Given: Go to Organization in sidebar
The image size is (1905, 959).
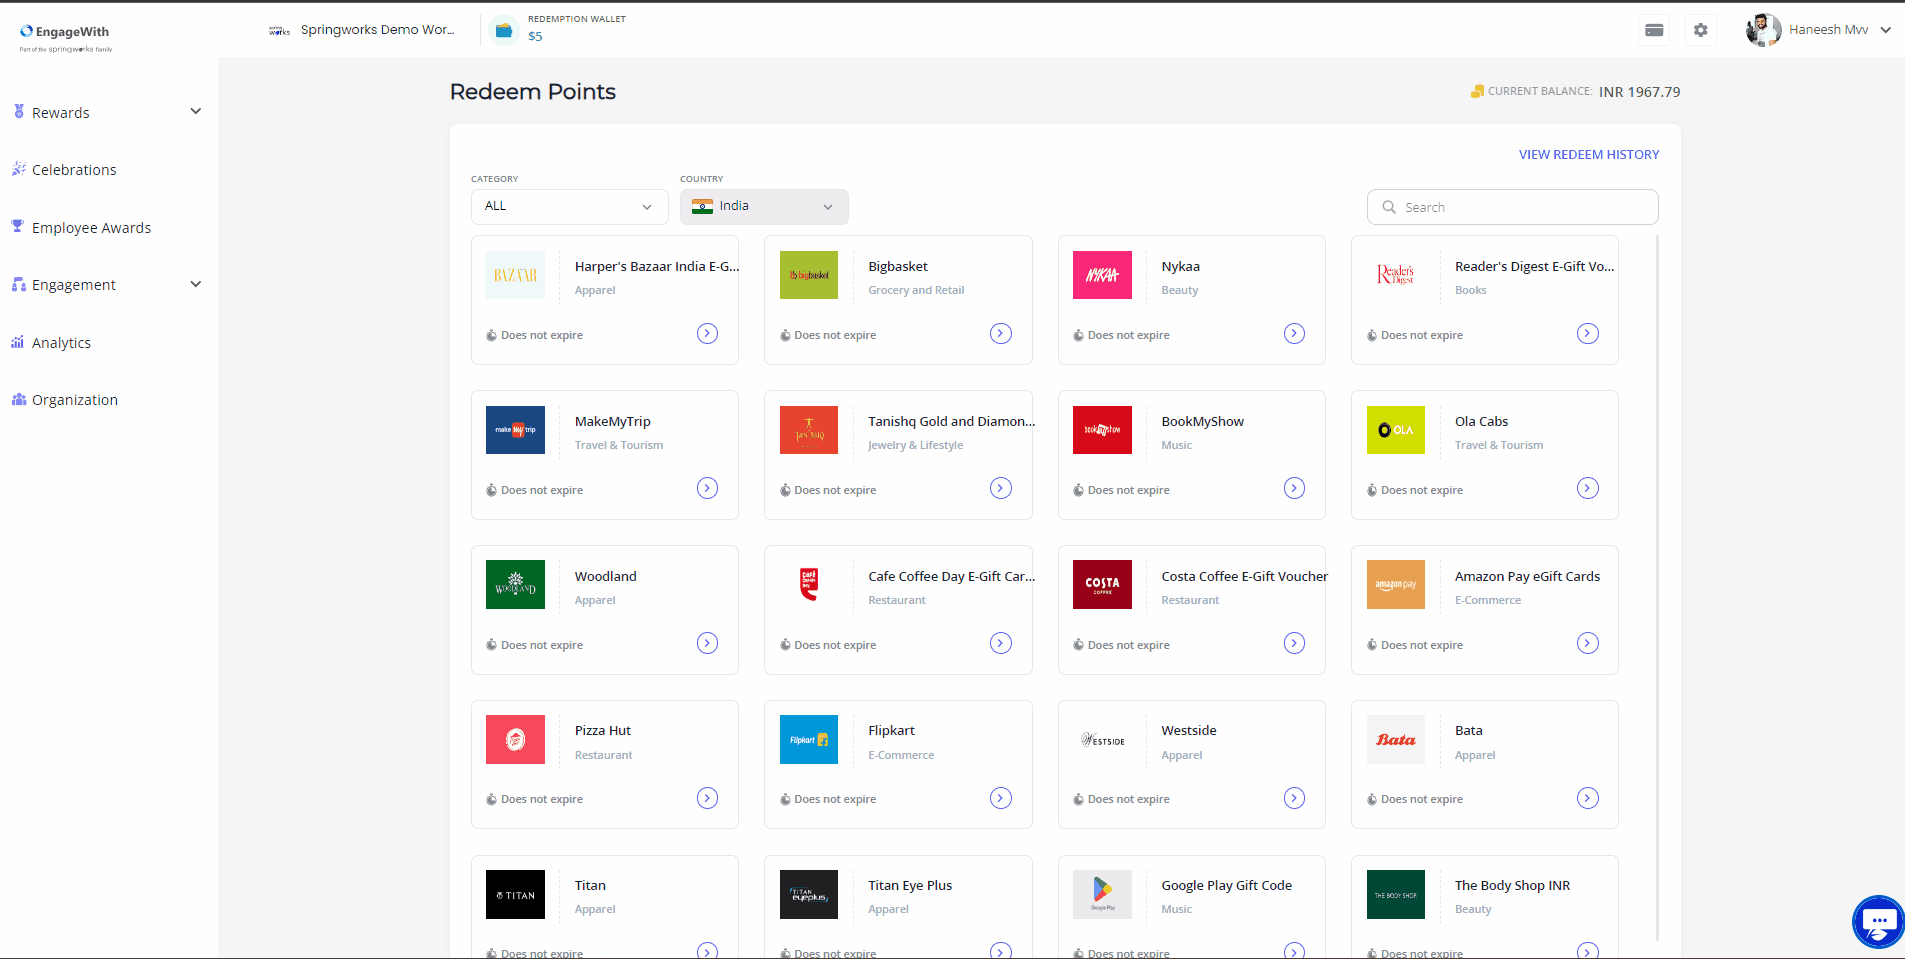Looking at the screenshot, I should pos(75,400).
